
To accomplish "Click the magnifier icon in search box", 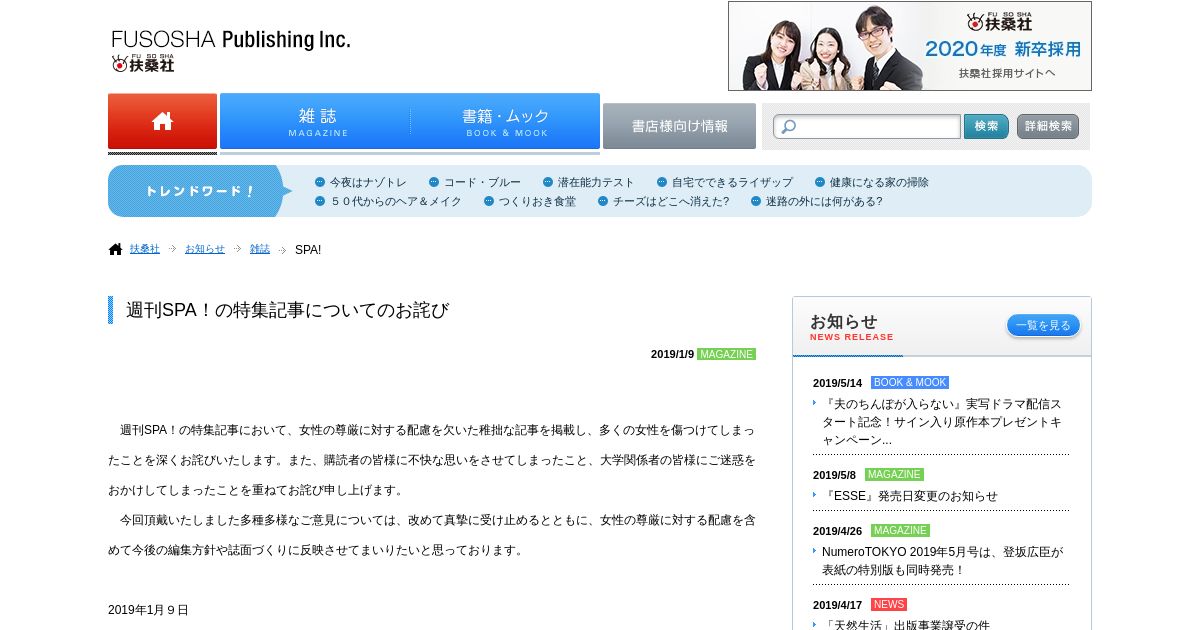I will [x=787, y=127].
